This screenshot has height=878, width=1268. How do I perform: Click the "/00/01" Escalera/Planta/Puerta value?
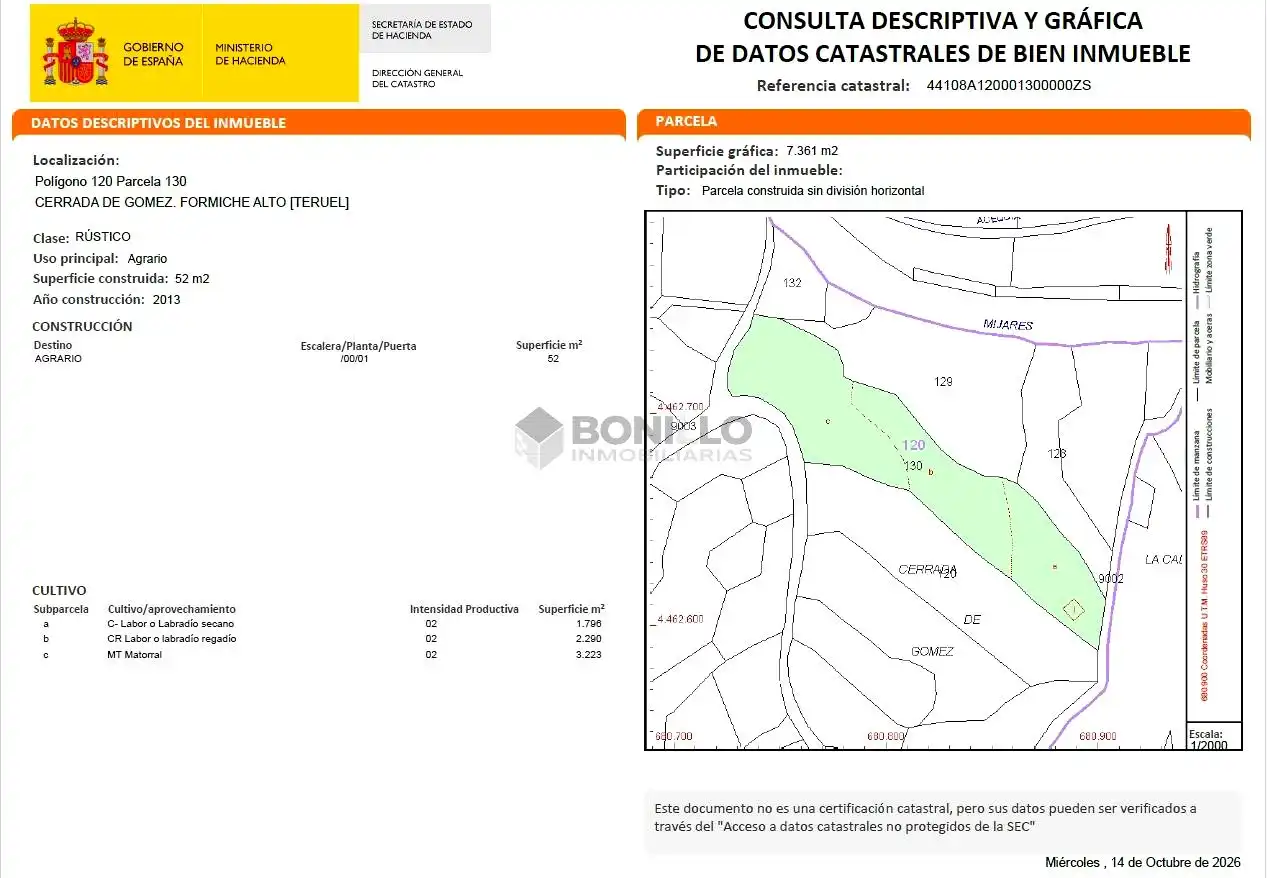354,358
